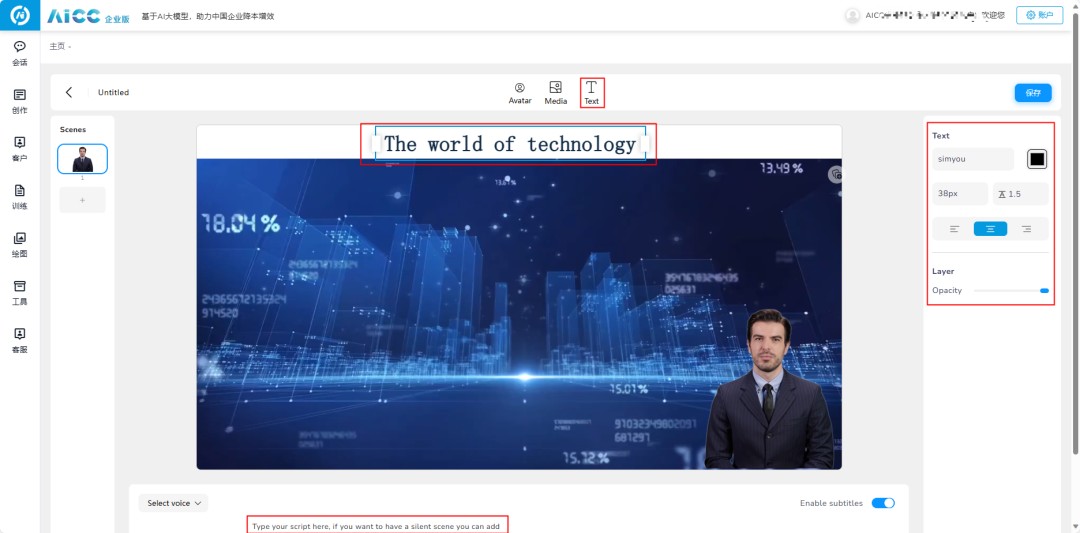Screen dimensions: 1080x533
Task: Select the presenter avatar on canvas
Action: coord(769,390)
